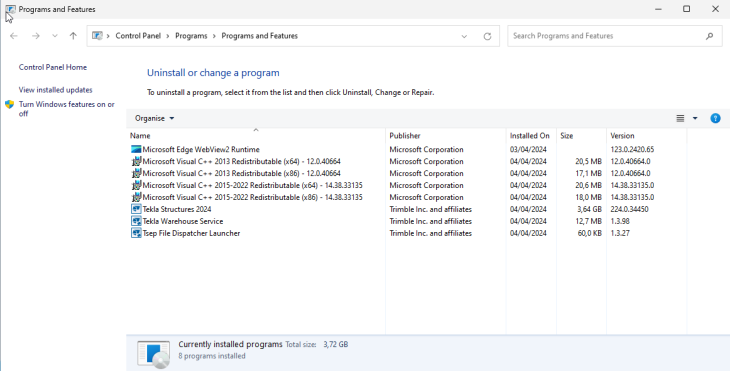This screenshot has width=730, height=371.
Task: Sort by the Name column header
Action: coord(256,135)
